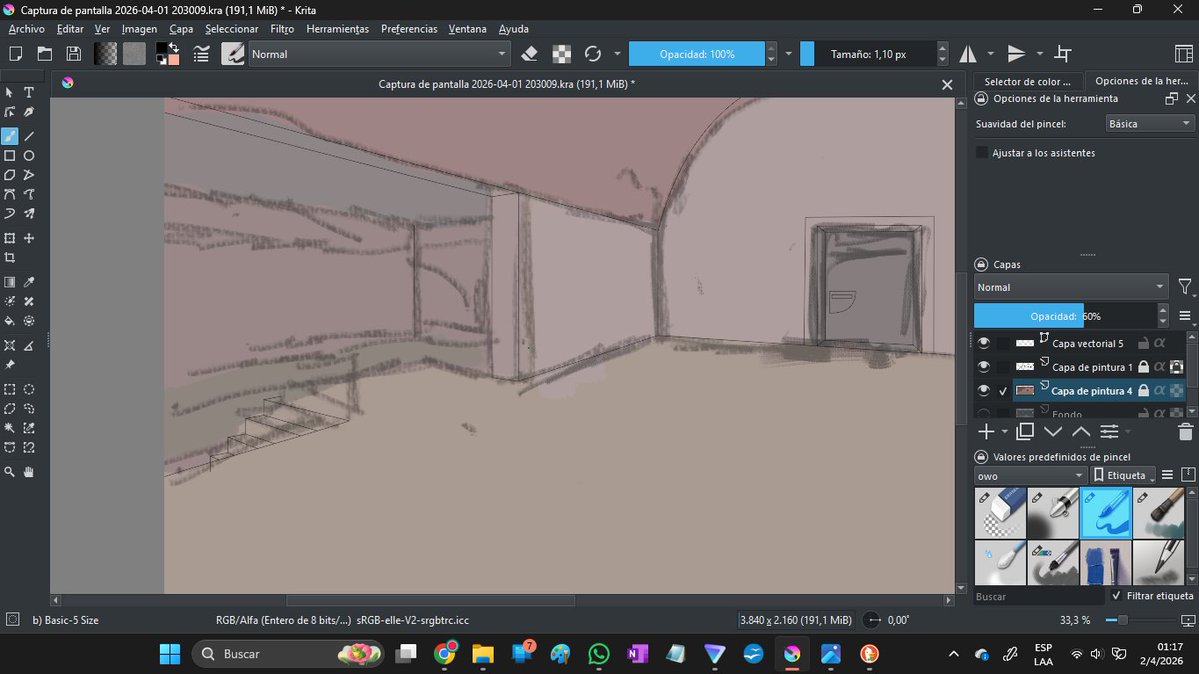The height and width of the screenshot is (674, 1199).
Task: Duplicate the layer in Capas panel
Action: pos(1025,431)
